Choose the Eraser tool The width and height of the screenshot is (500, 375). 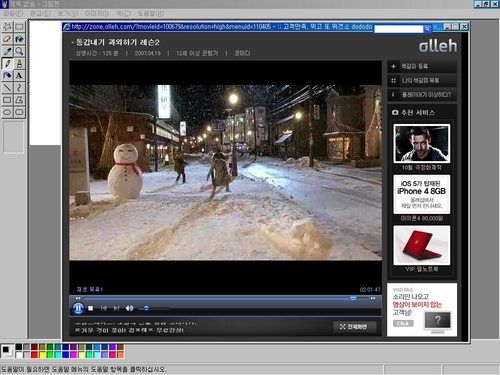pyautogui.click(x=7, y=39)
